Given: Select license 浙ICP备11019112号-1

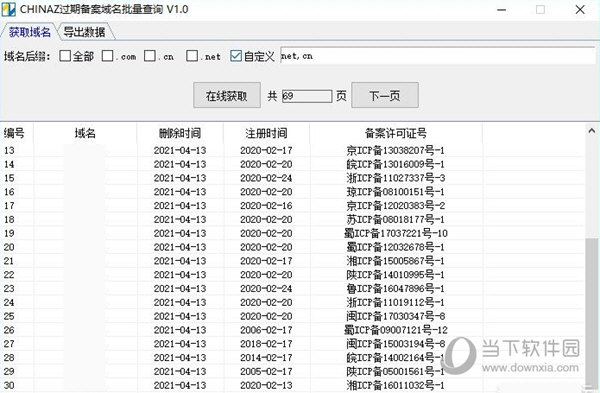Looking at the screenshot, I should [396, 302].
